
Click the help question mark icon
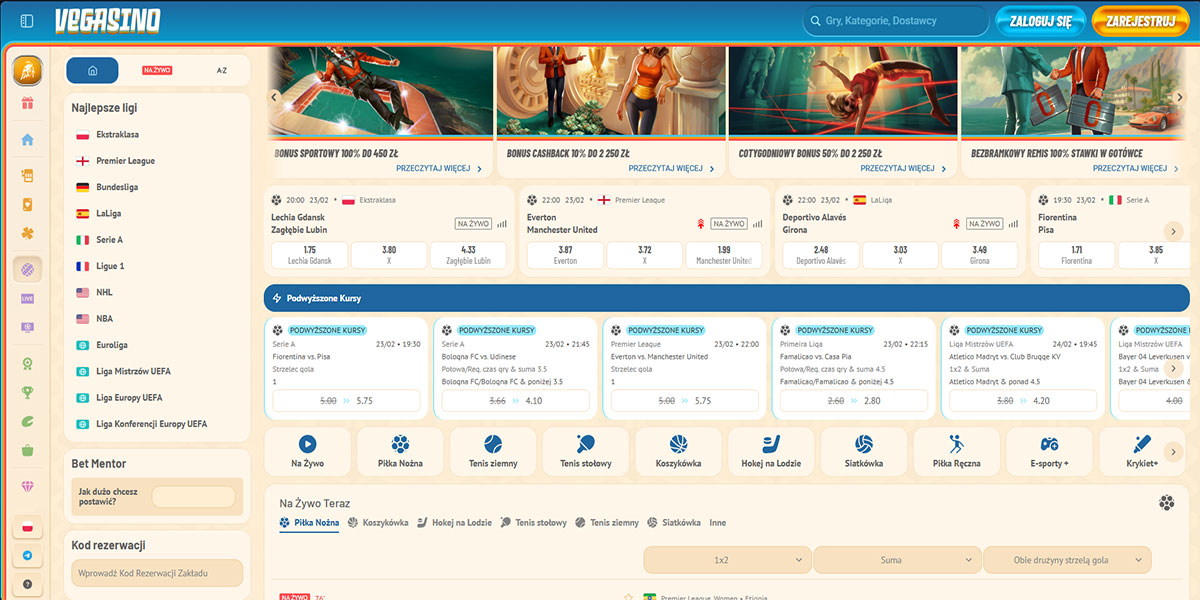[27, 584]
